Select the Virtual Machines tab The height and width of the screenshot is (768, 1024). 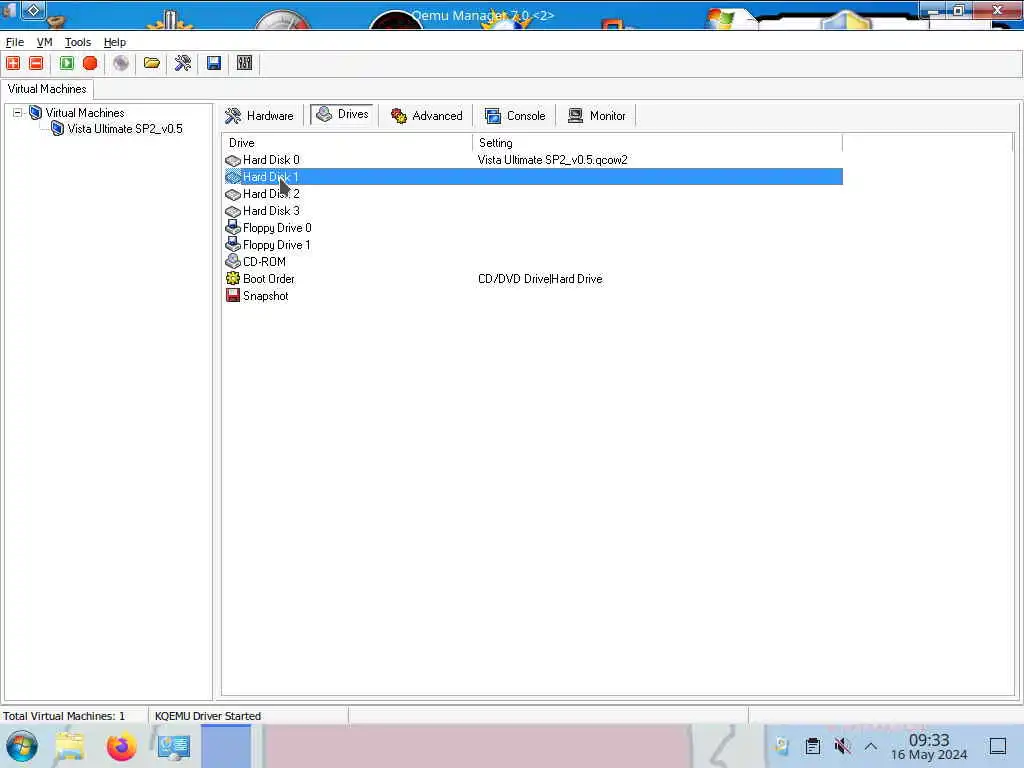coord(47,89)
